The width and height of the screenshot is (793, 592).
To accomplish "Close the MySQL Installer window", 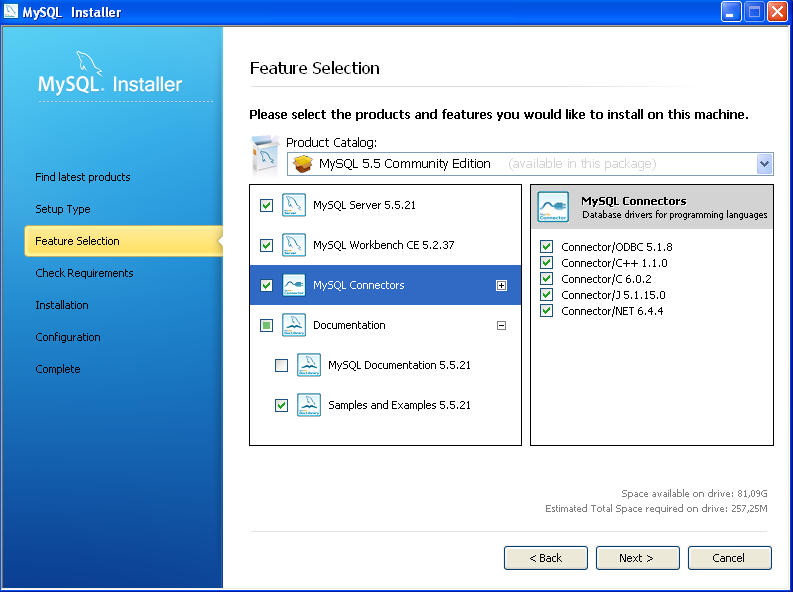I will tap(777, 12).
